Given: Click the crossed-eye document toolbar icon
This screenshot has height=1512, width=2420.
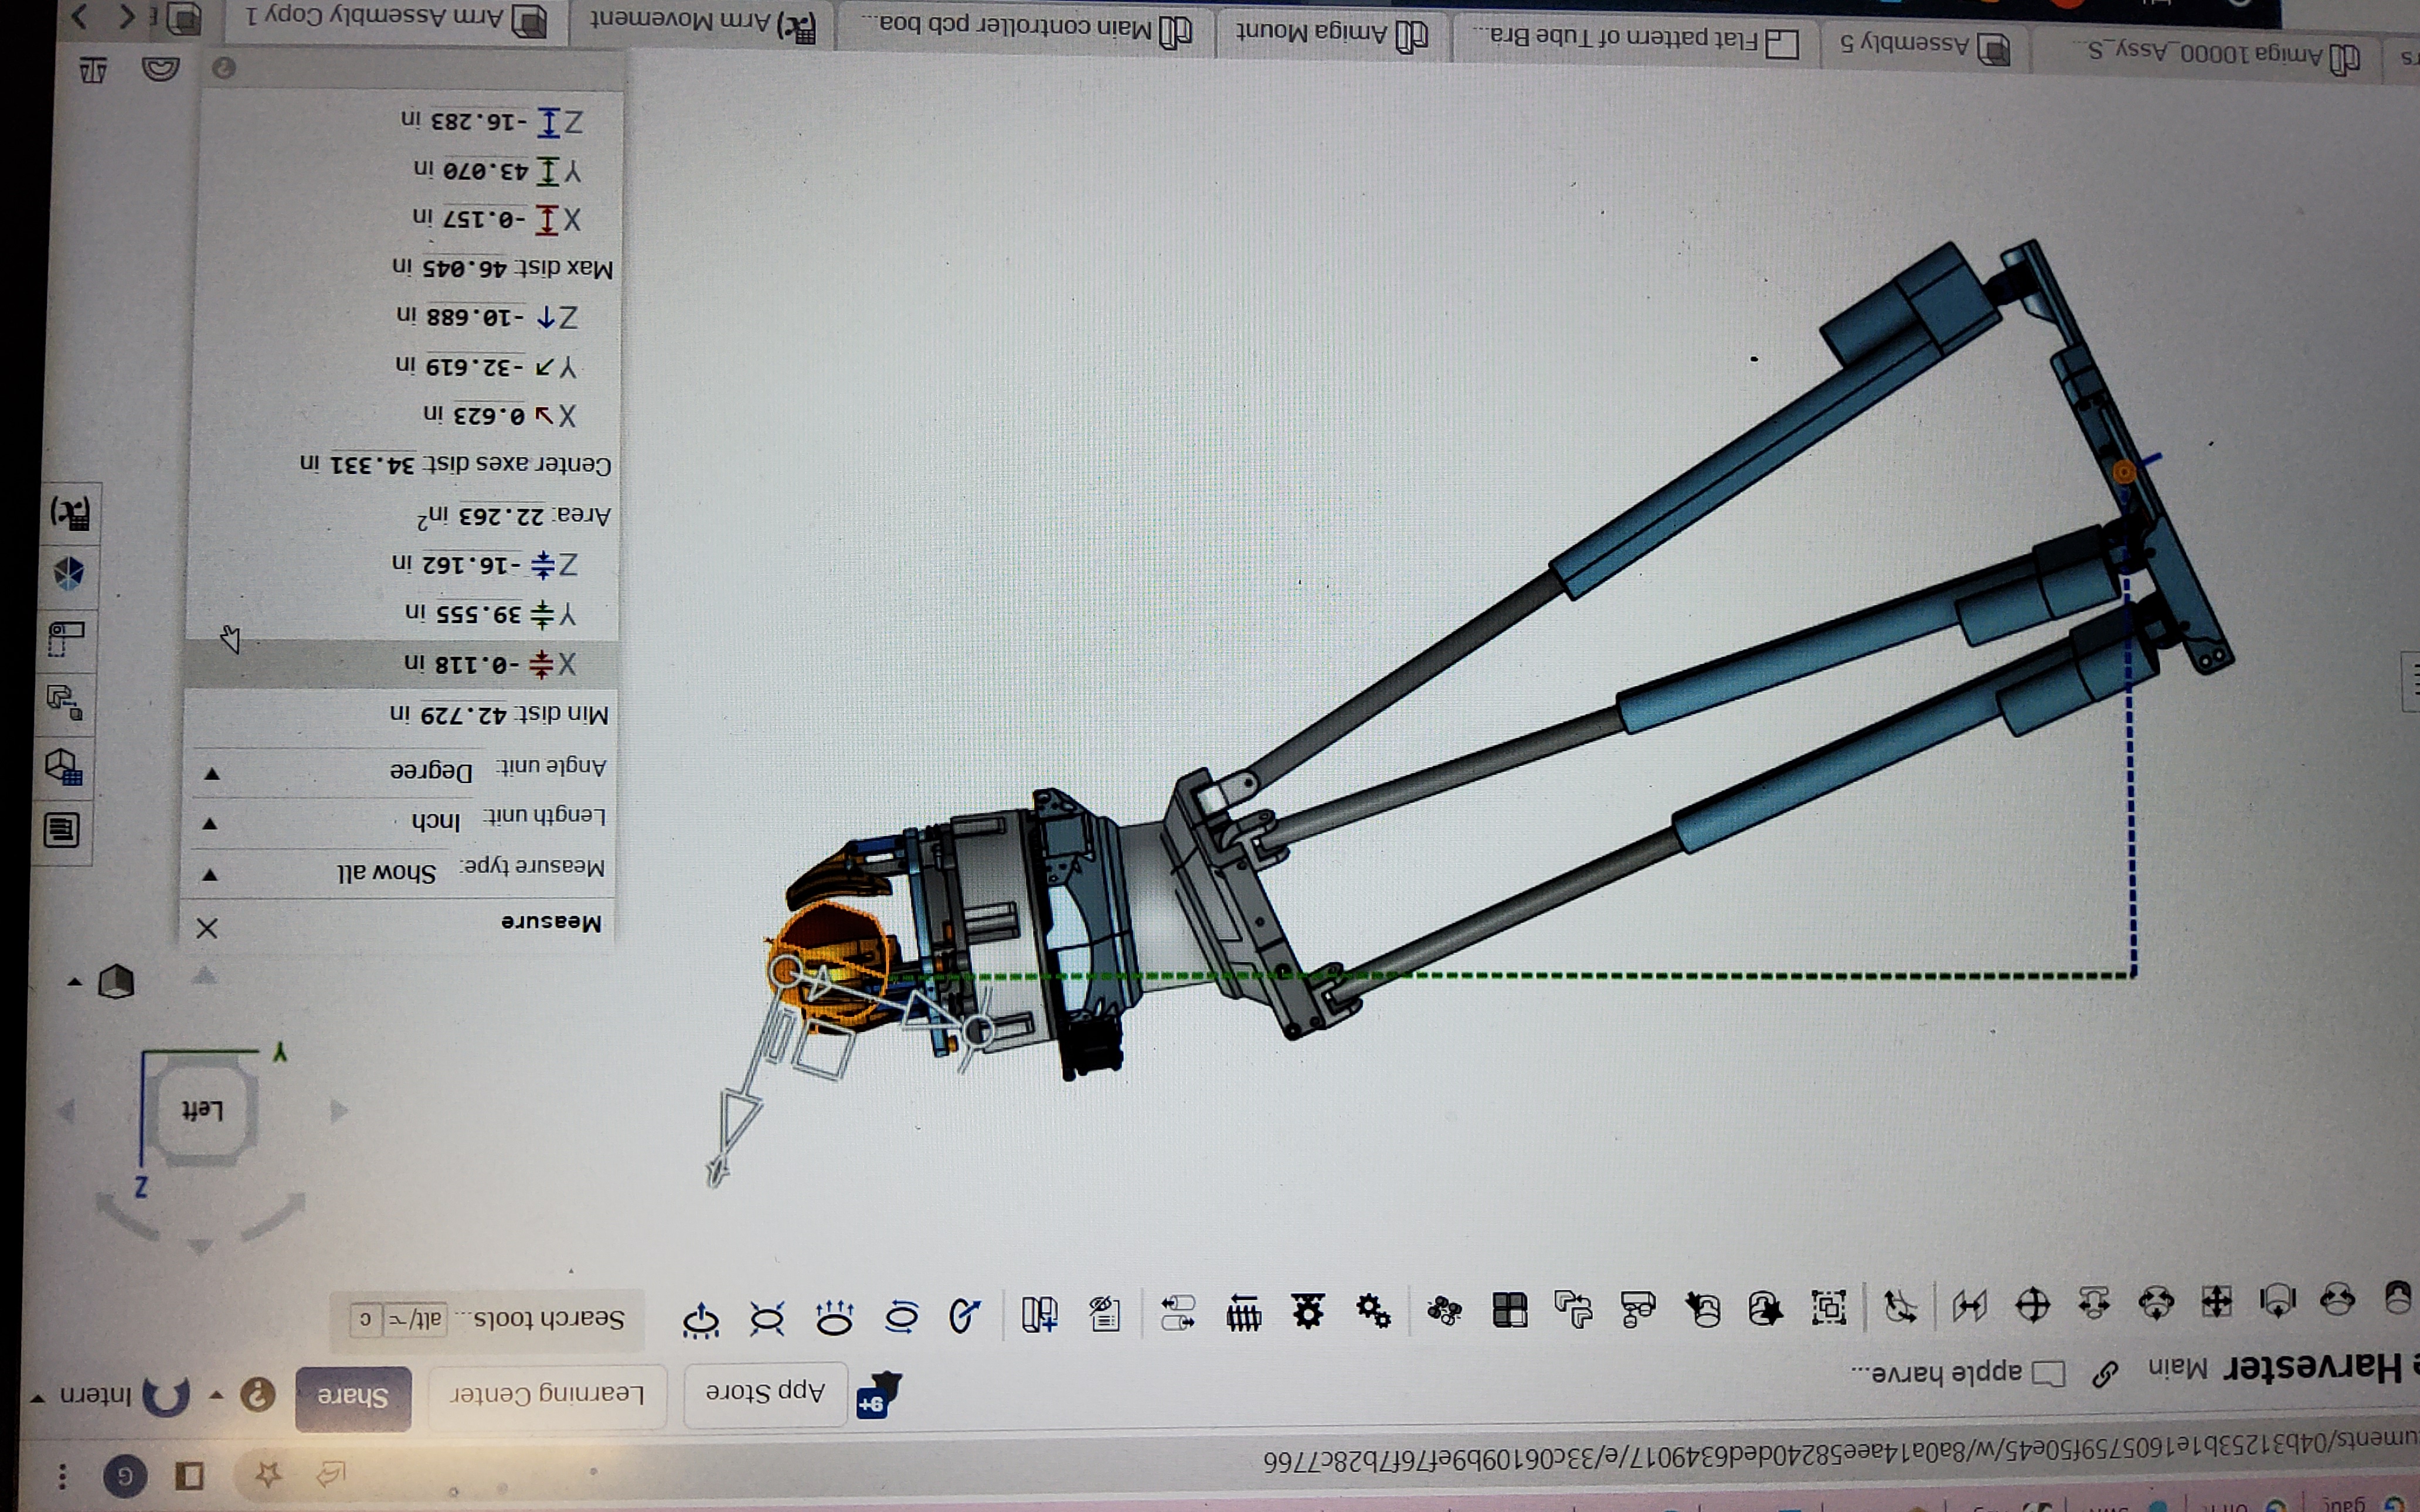Looking at the screenshot, I should [1105, 1314].
